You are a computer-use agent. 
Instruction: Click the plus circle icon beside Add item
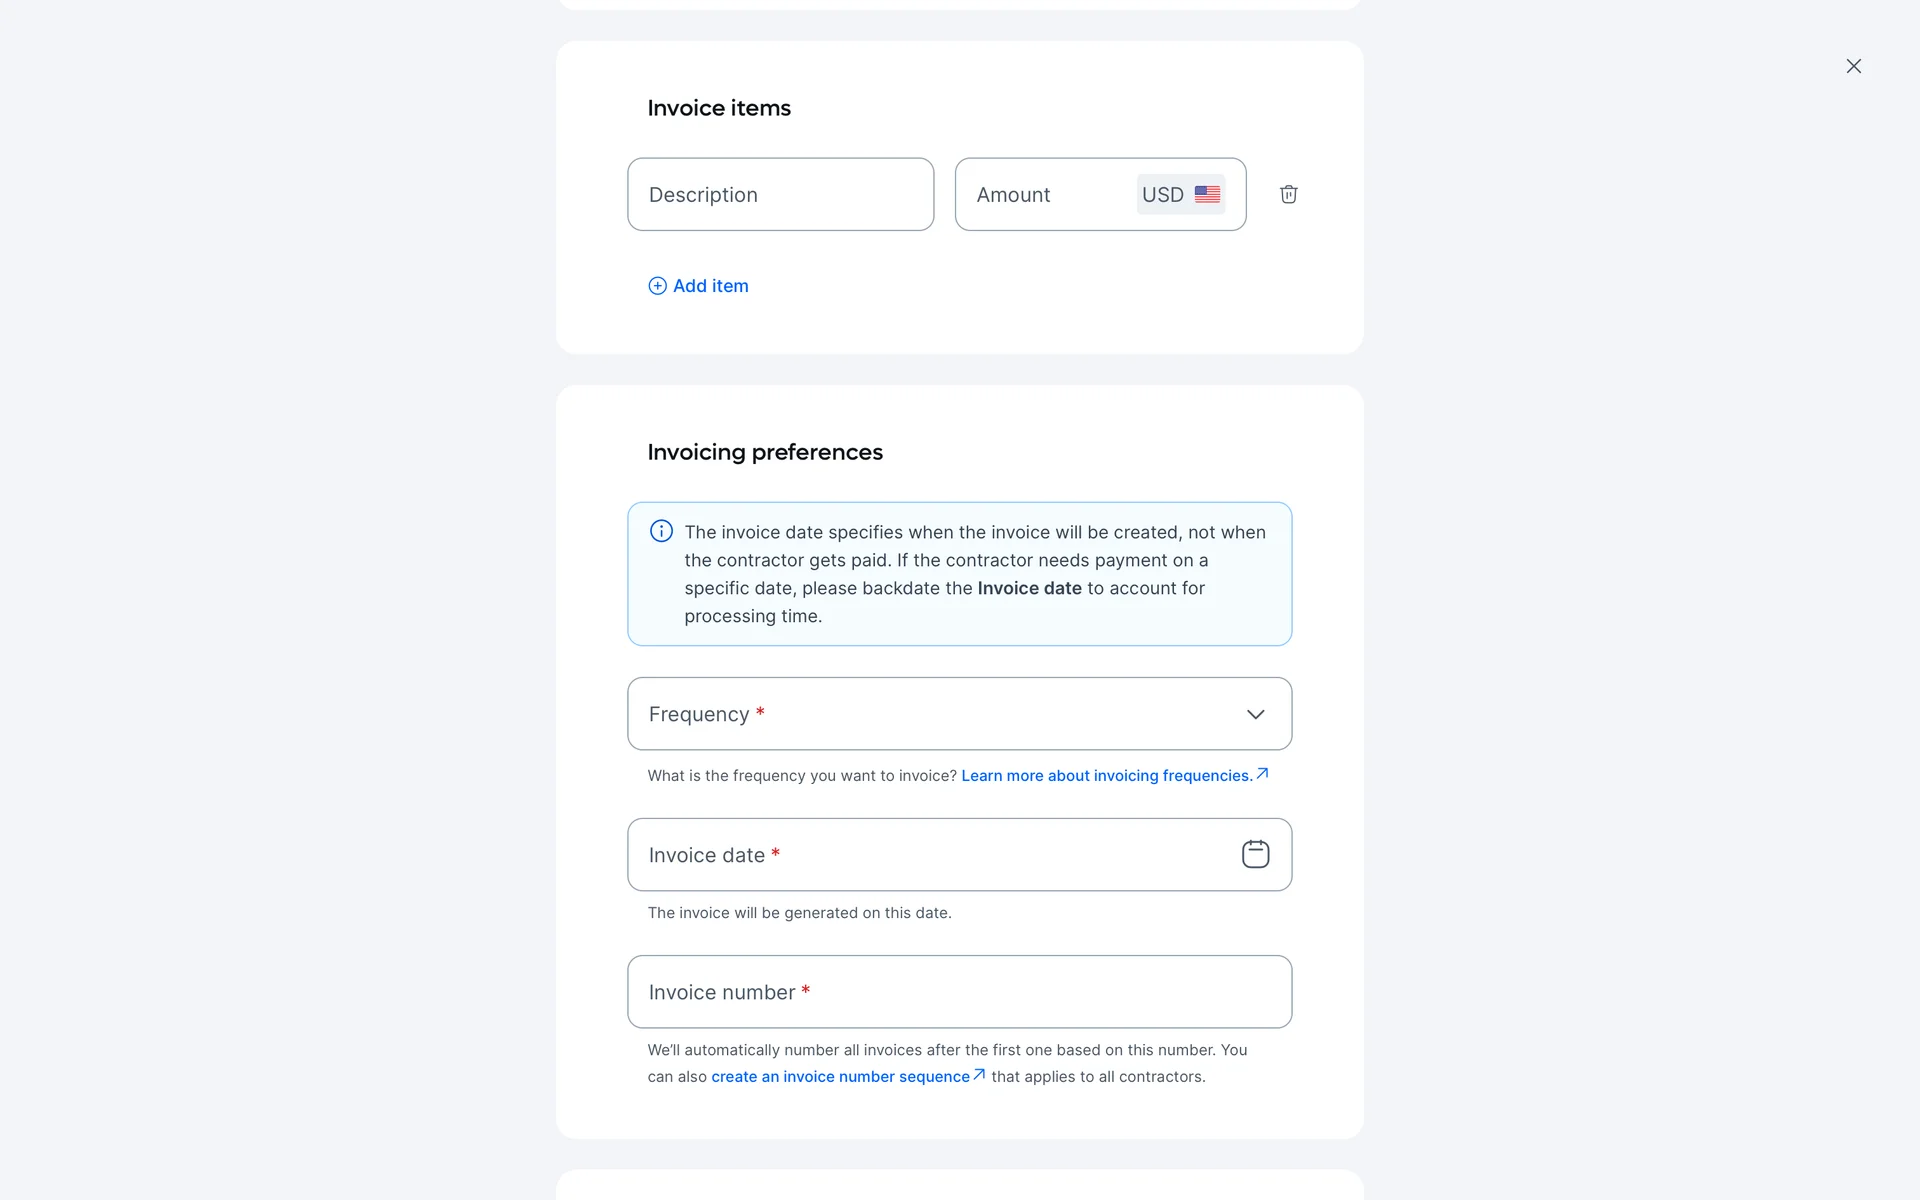click(657, 286)
